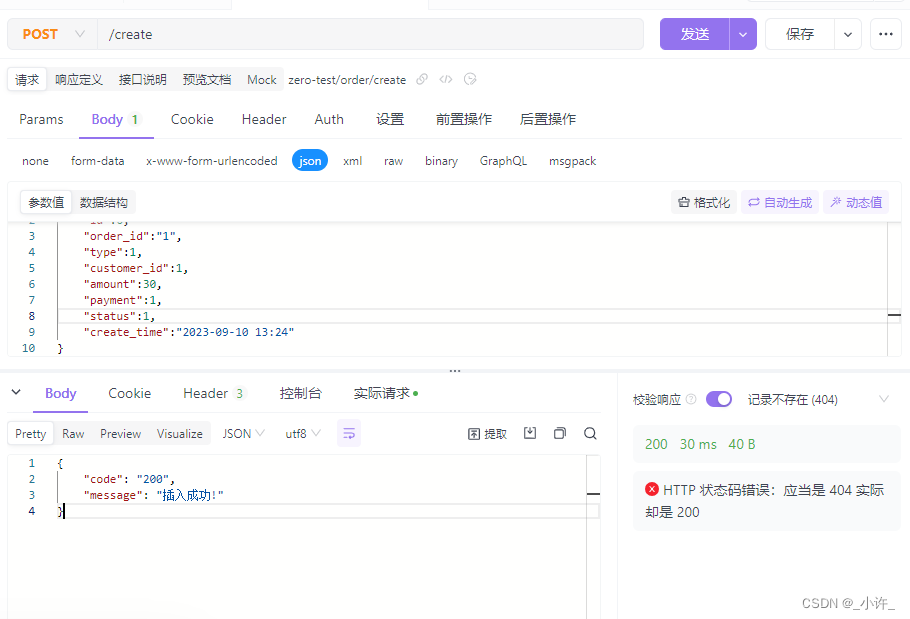Viewport: 910px width, 619px height.
Task: Open the code generation icon next to endpoint name
Action: point(445,79)
